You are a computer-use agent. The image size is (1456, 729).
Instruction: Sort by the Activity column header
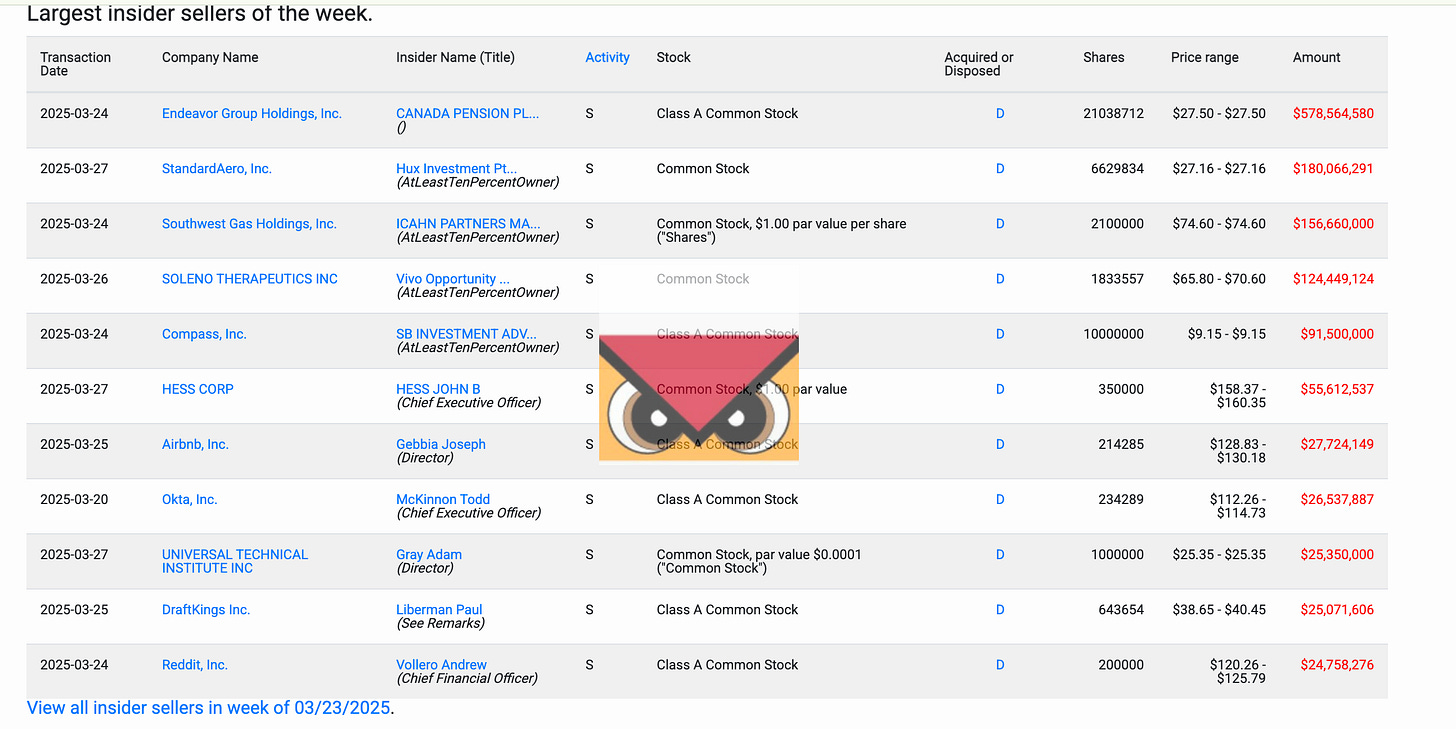point(607,58)
